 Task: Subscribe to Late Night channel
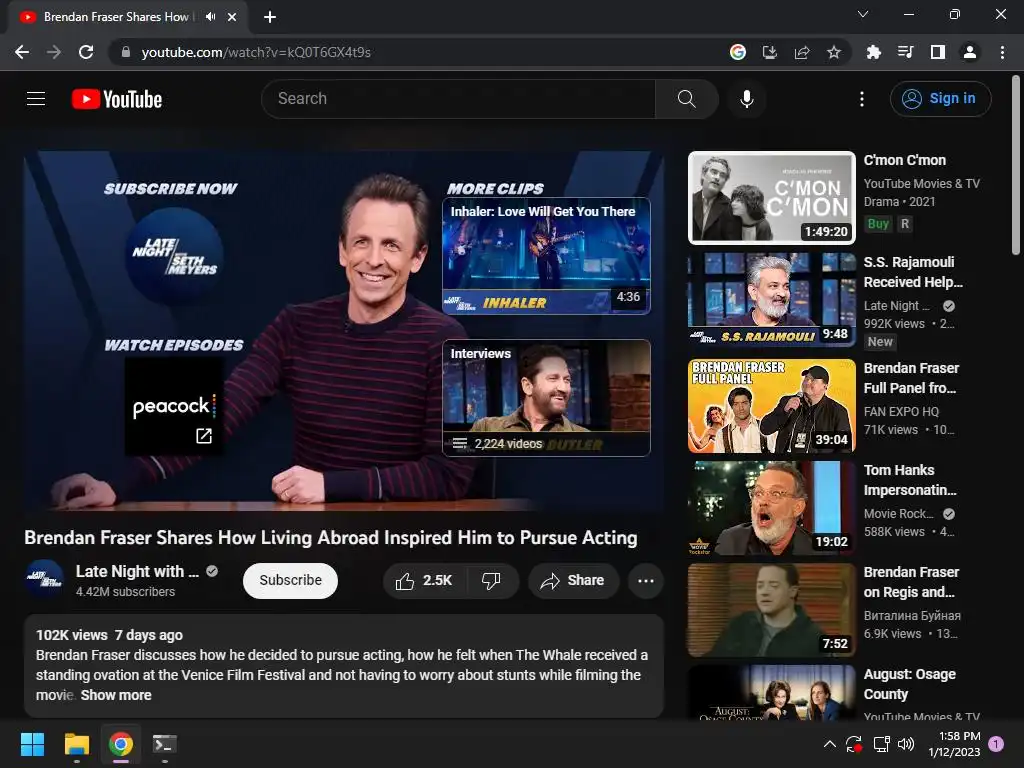[291, 581]
